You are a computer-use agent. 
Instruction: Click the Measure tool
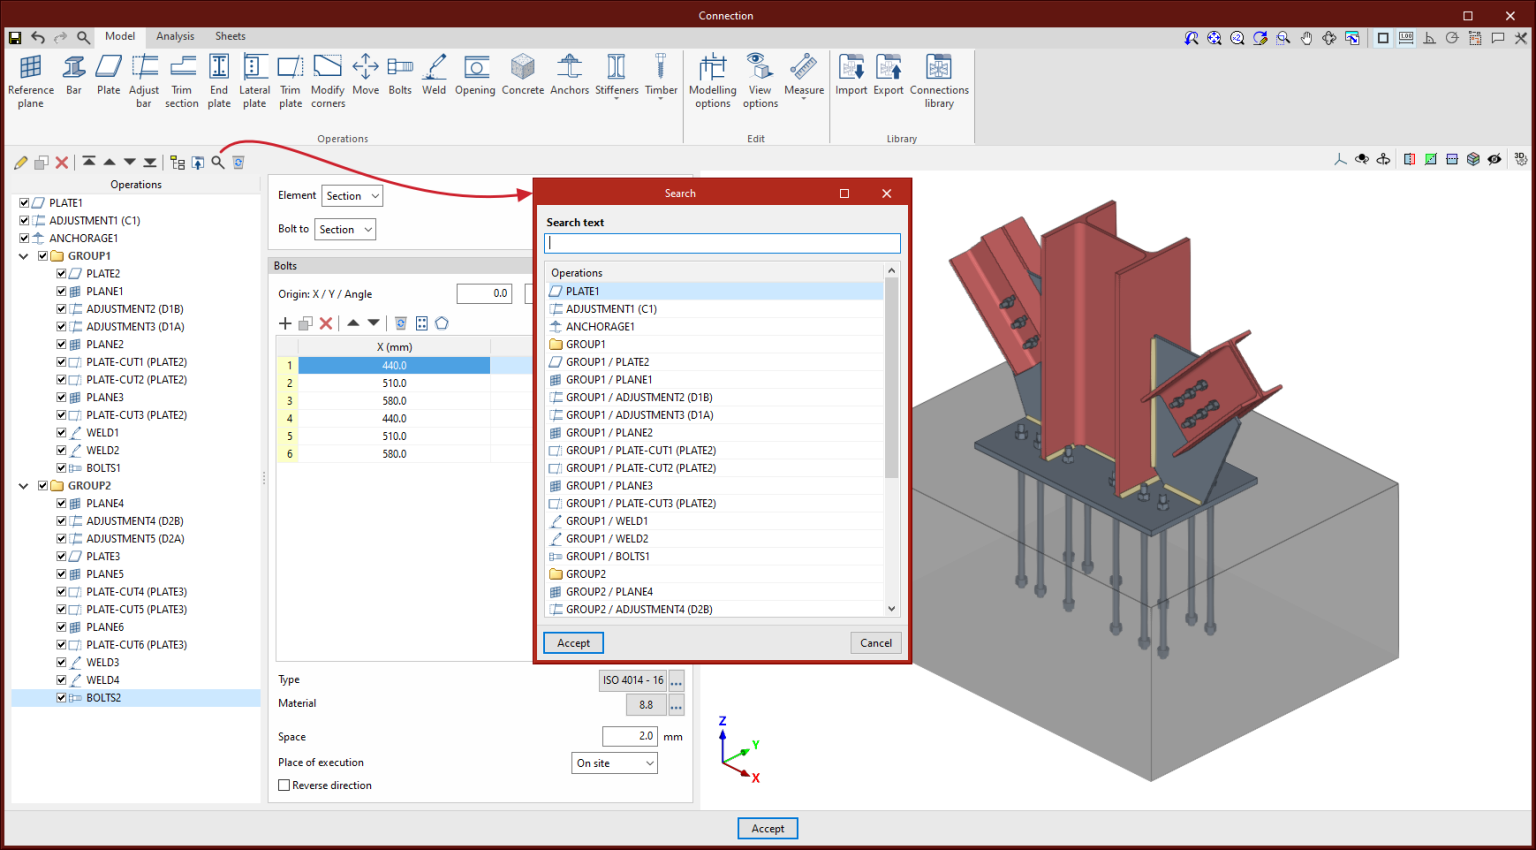click(803, 75)
